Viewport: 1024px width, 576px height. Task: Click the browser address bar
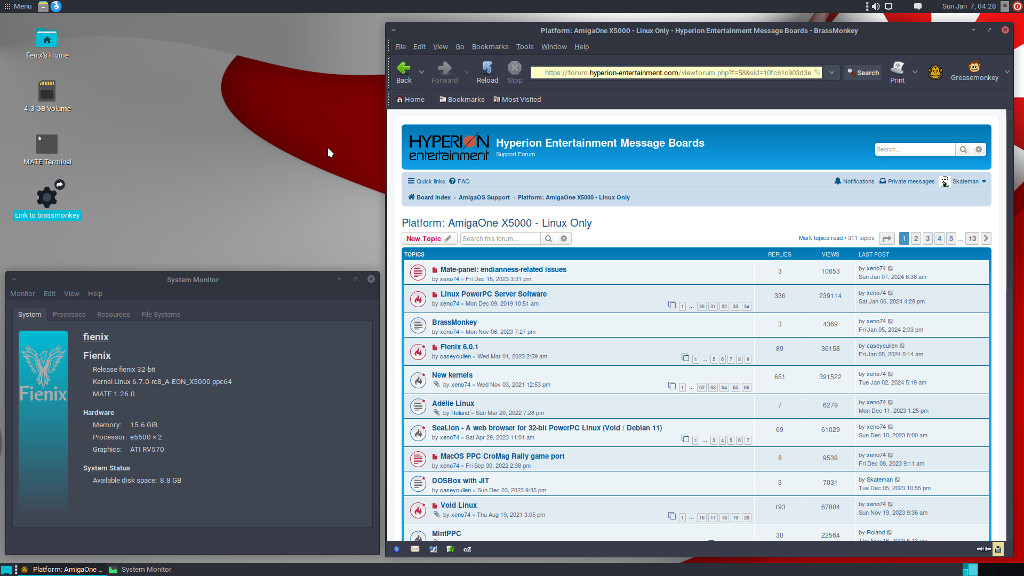(676, 72)
